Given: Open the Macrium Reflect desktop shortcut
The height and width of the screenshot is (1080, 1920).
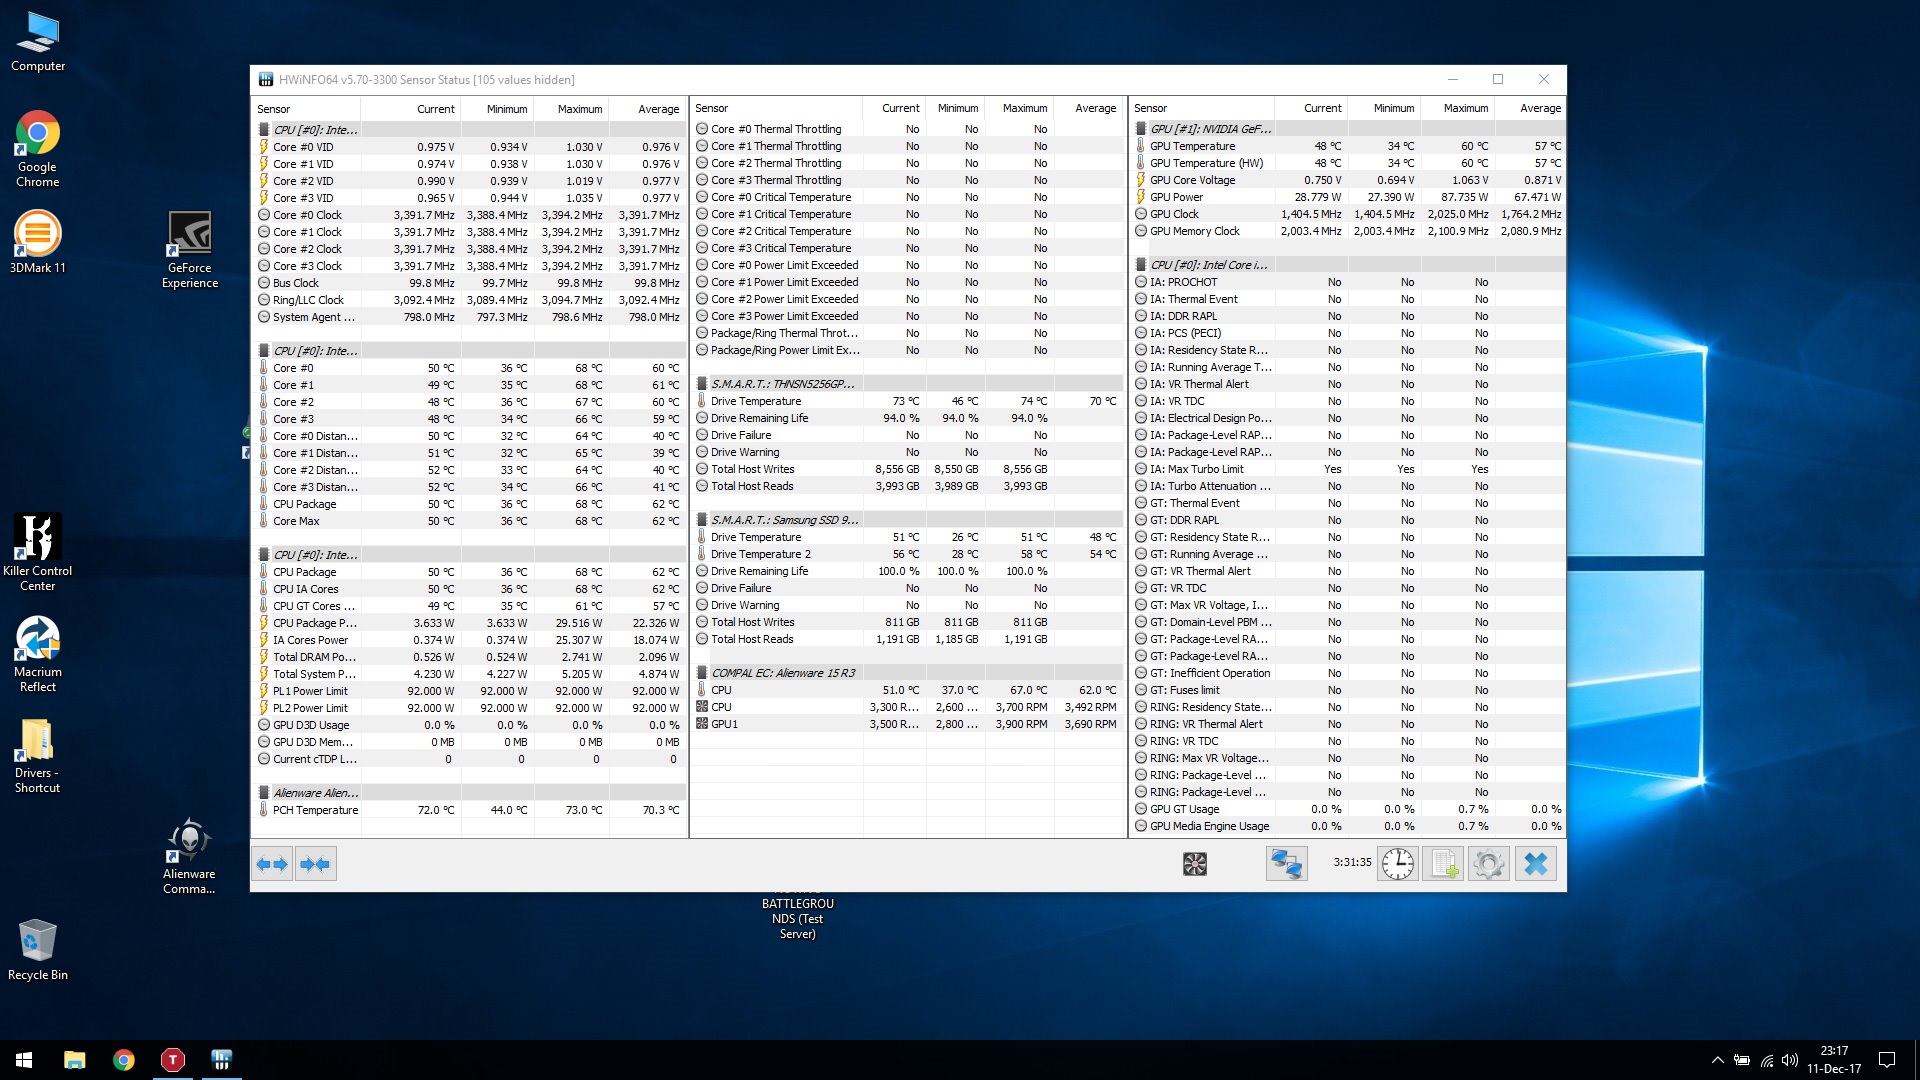Looking at the screenshot, I should point(38,654).
